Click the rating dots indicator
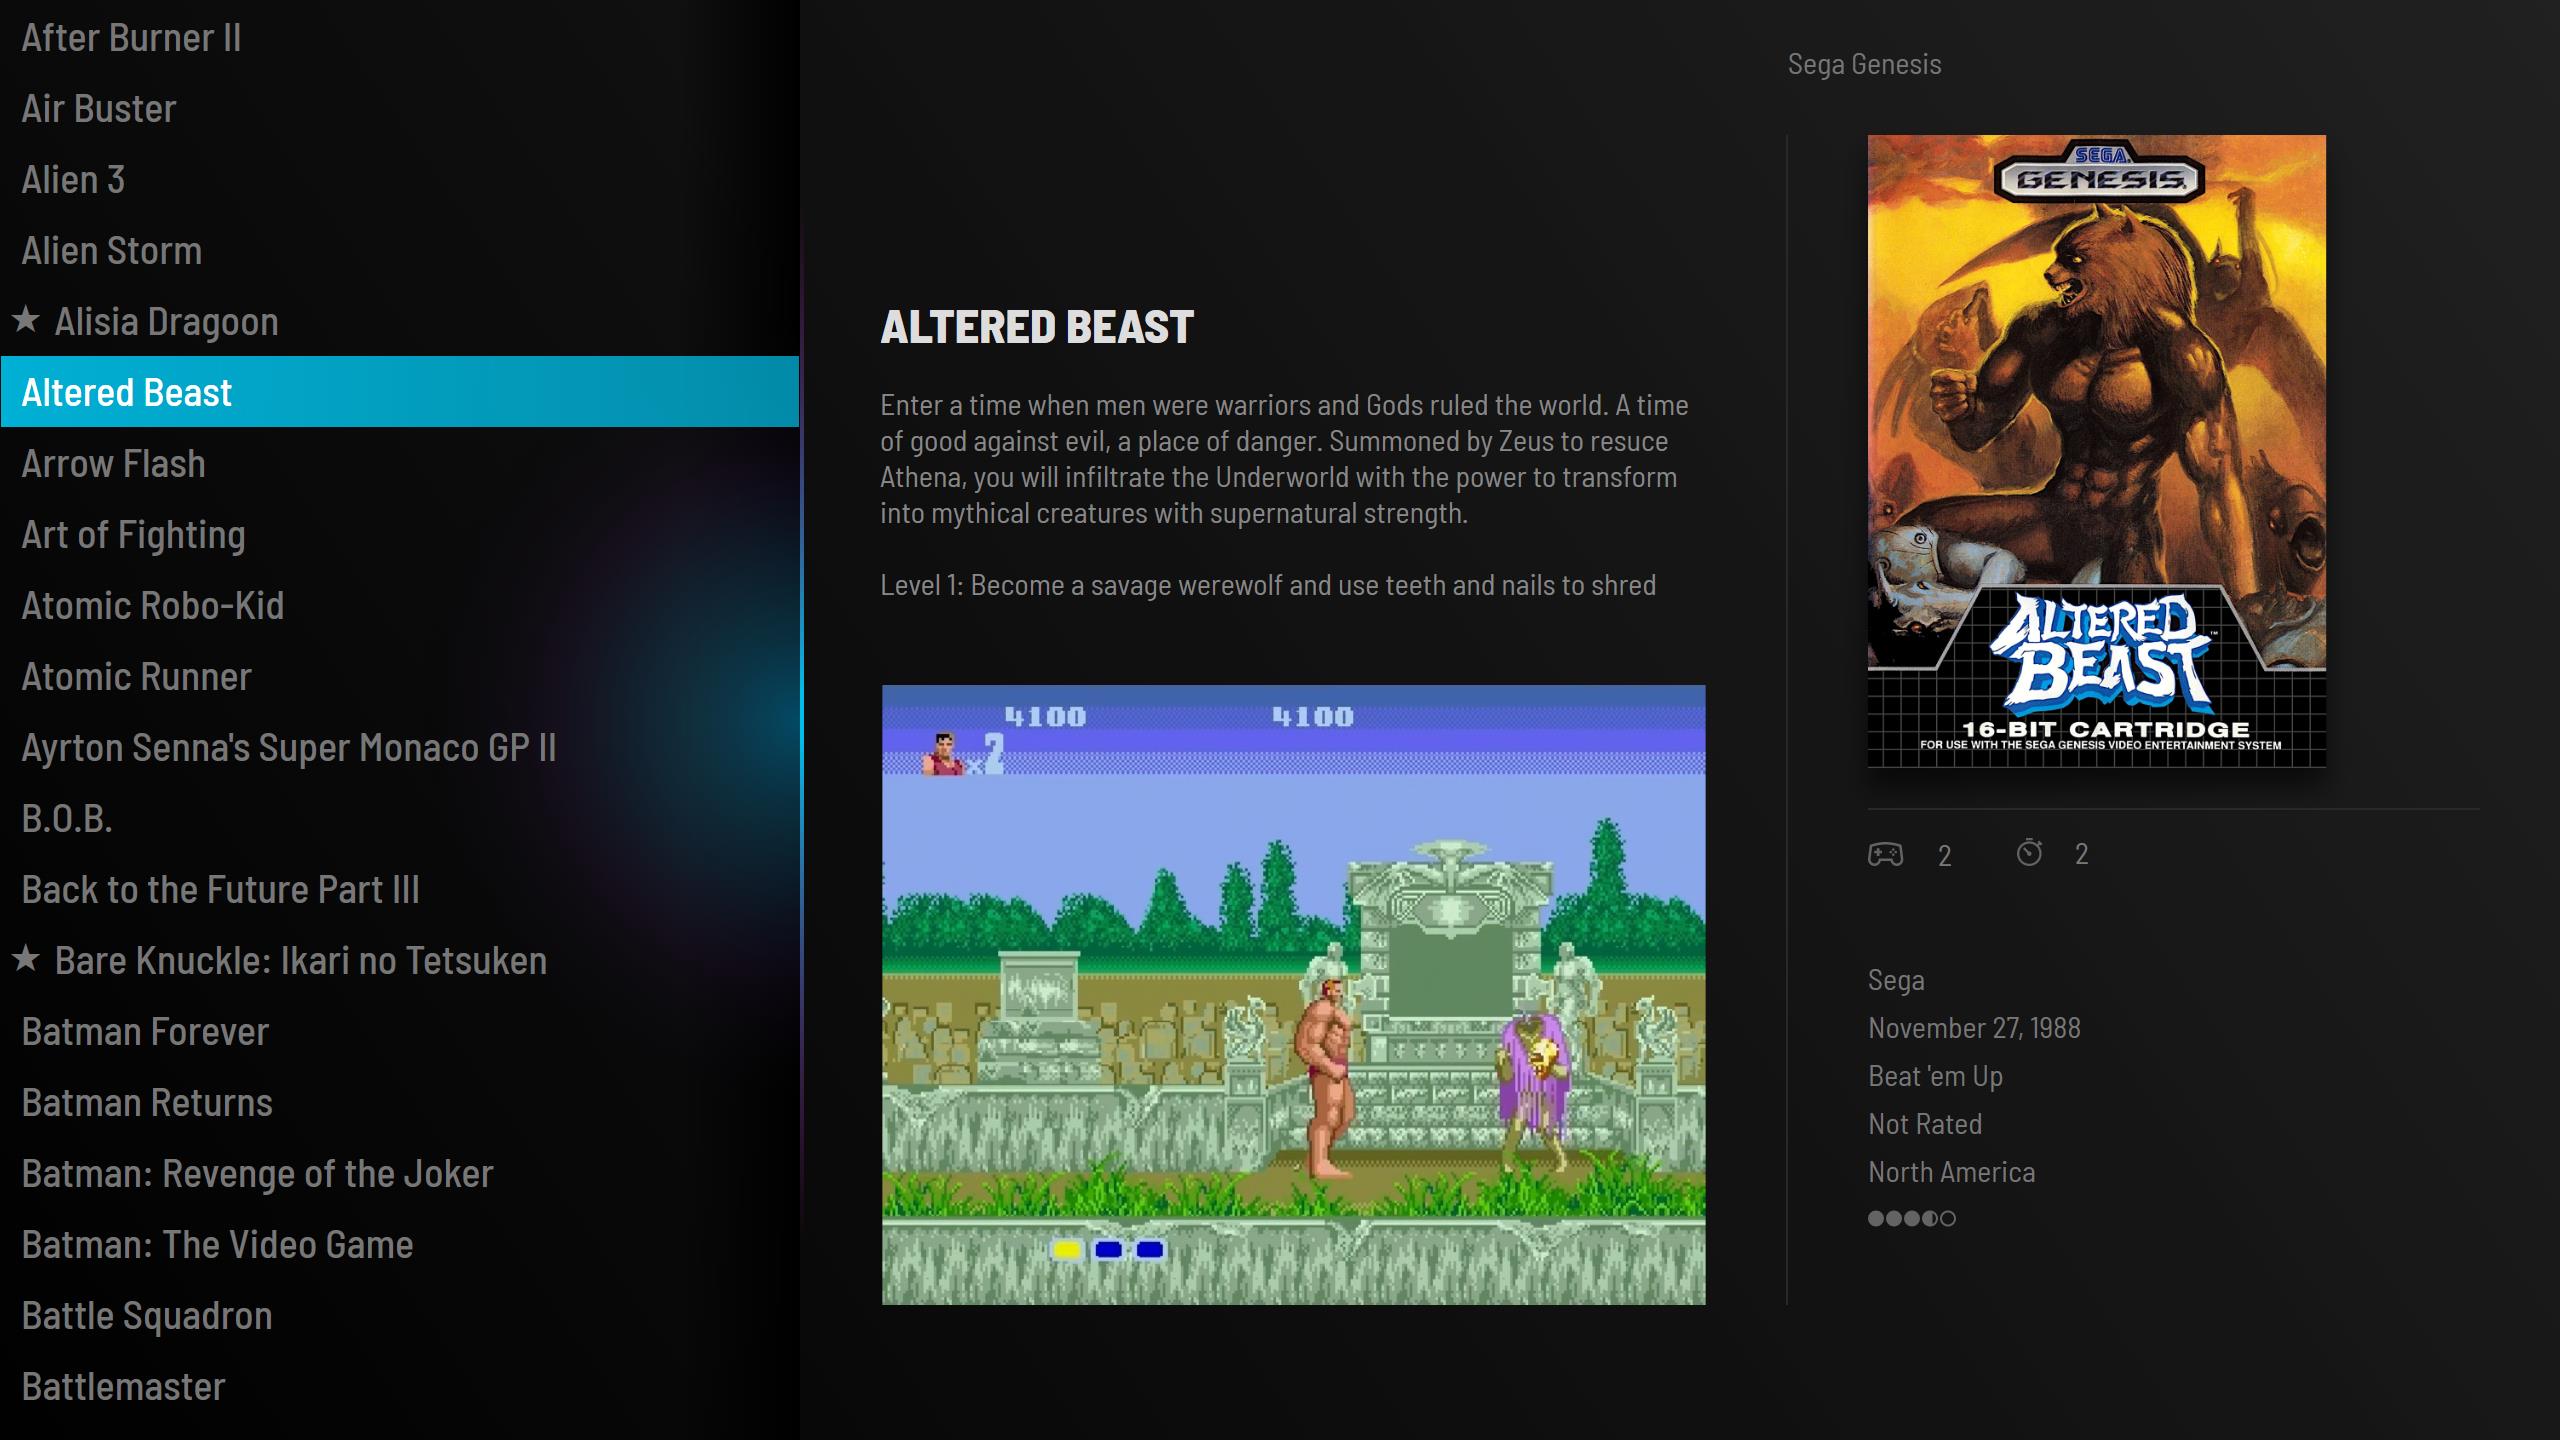This screenshot has width=2560, height=1440. pos(1911,1218)
